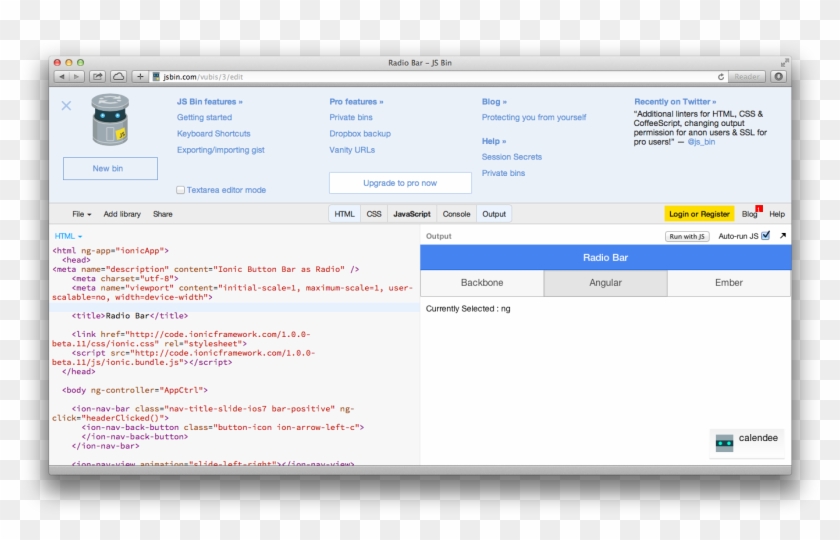Open the File dropdown menu

(81, 214)
